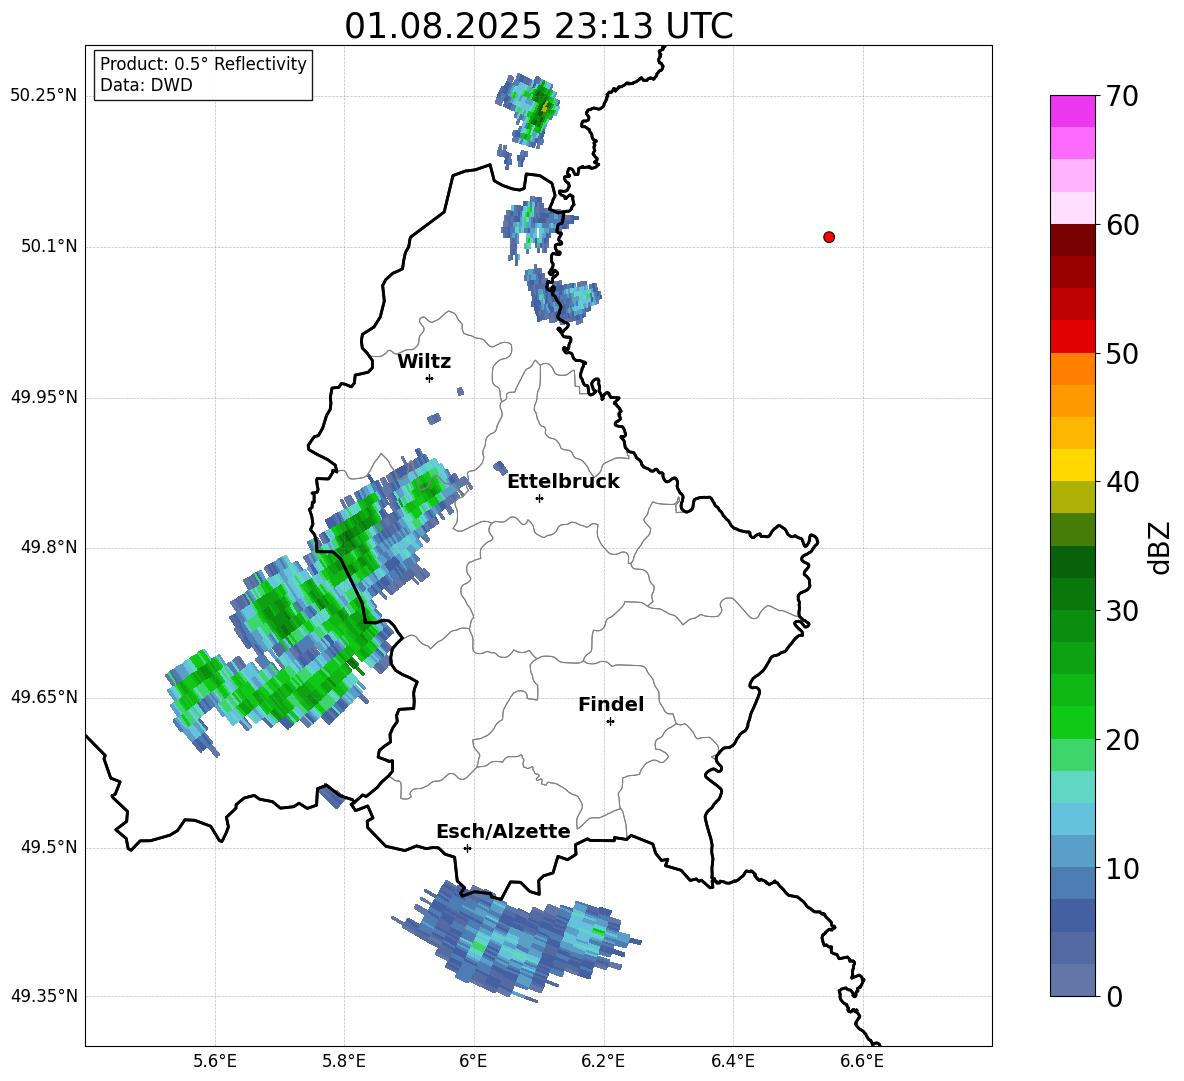Click the colorbar tick label 50
Viewport: 1184px width, 1081px height.
[1122, 353]
